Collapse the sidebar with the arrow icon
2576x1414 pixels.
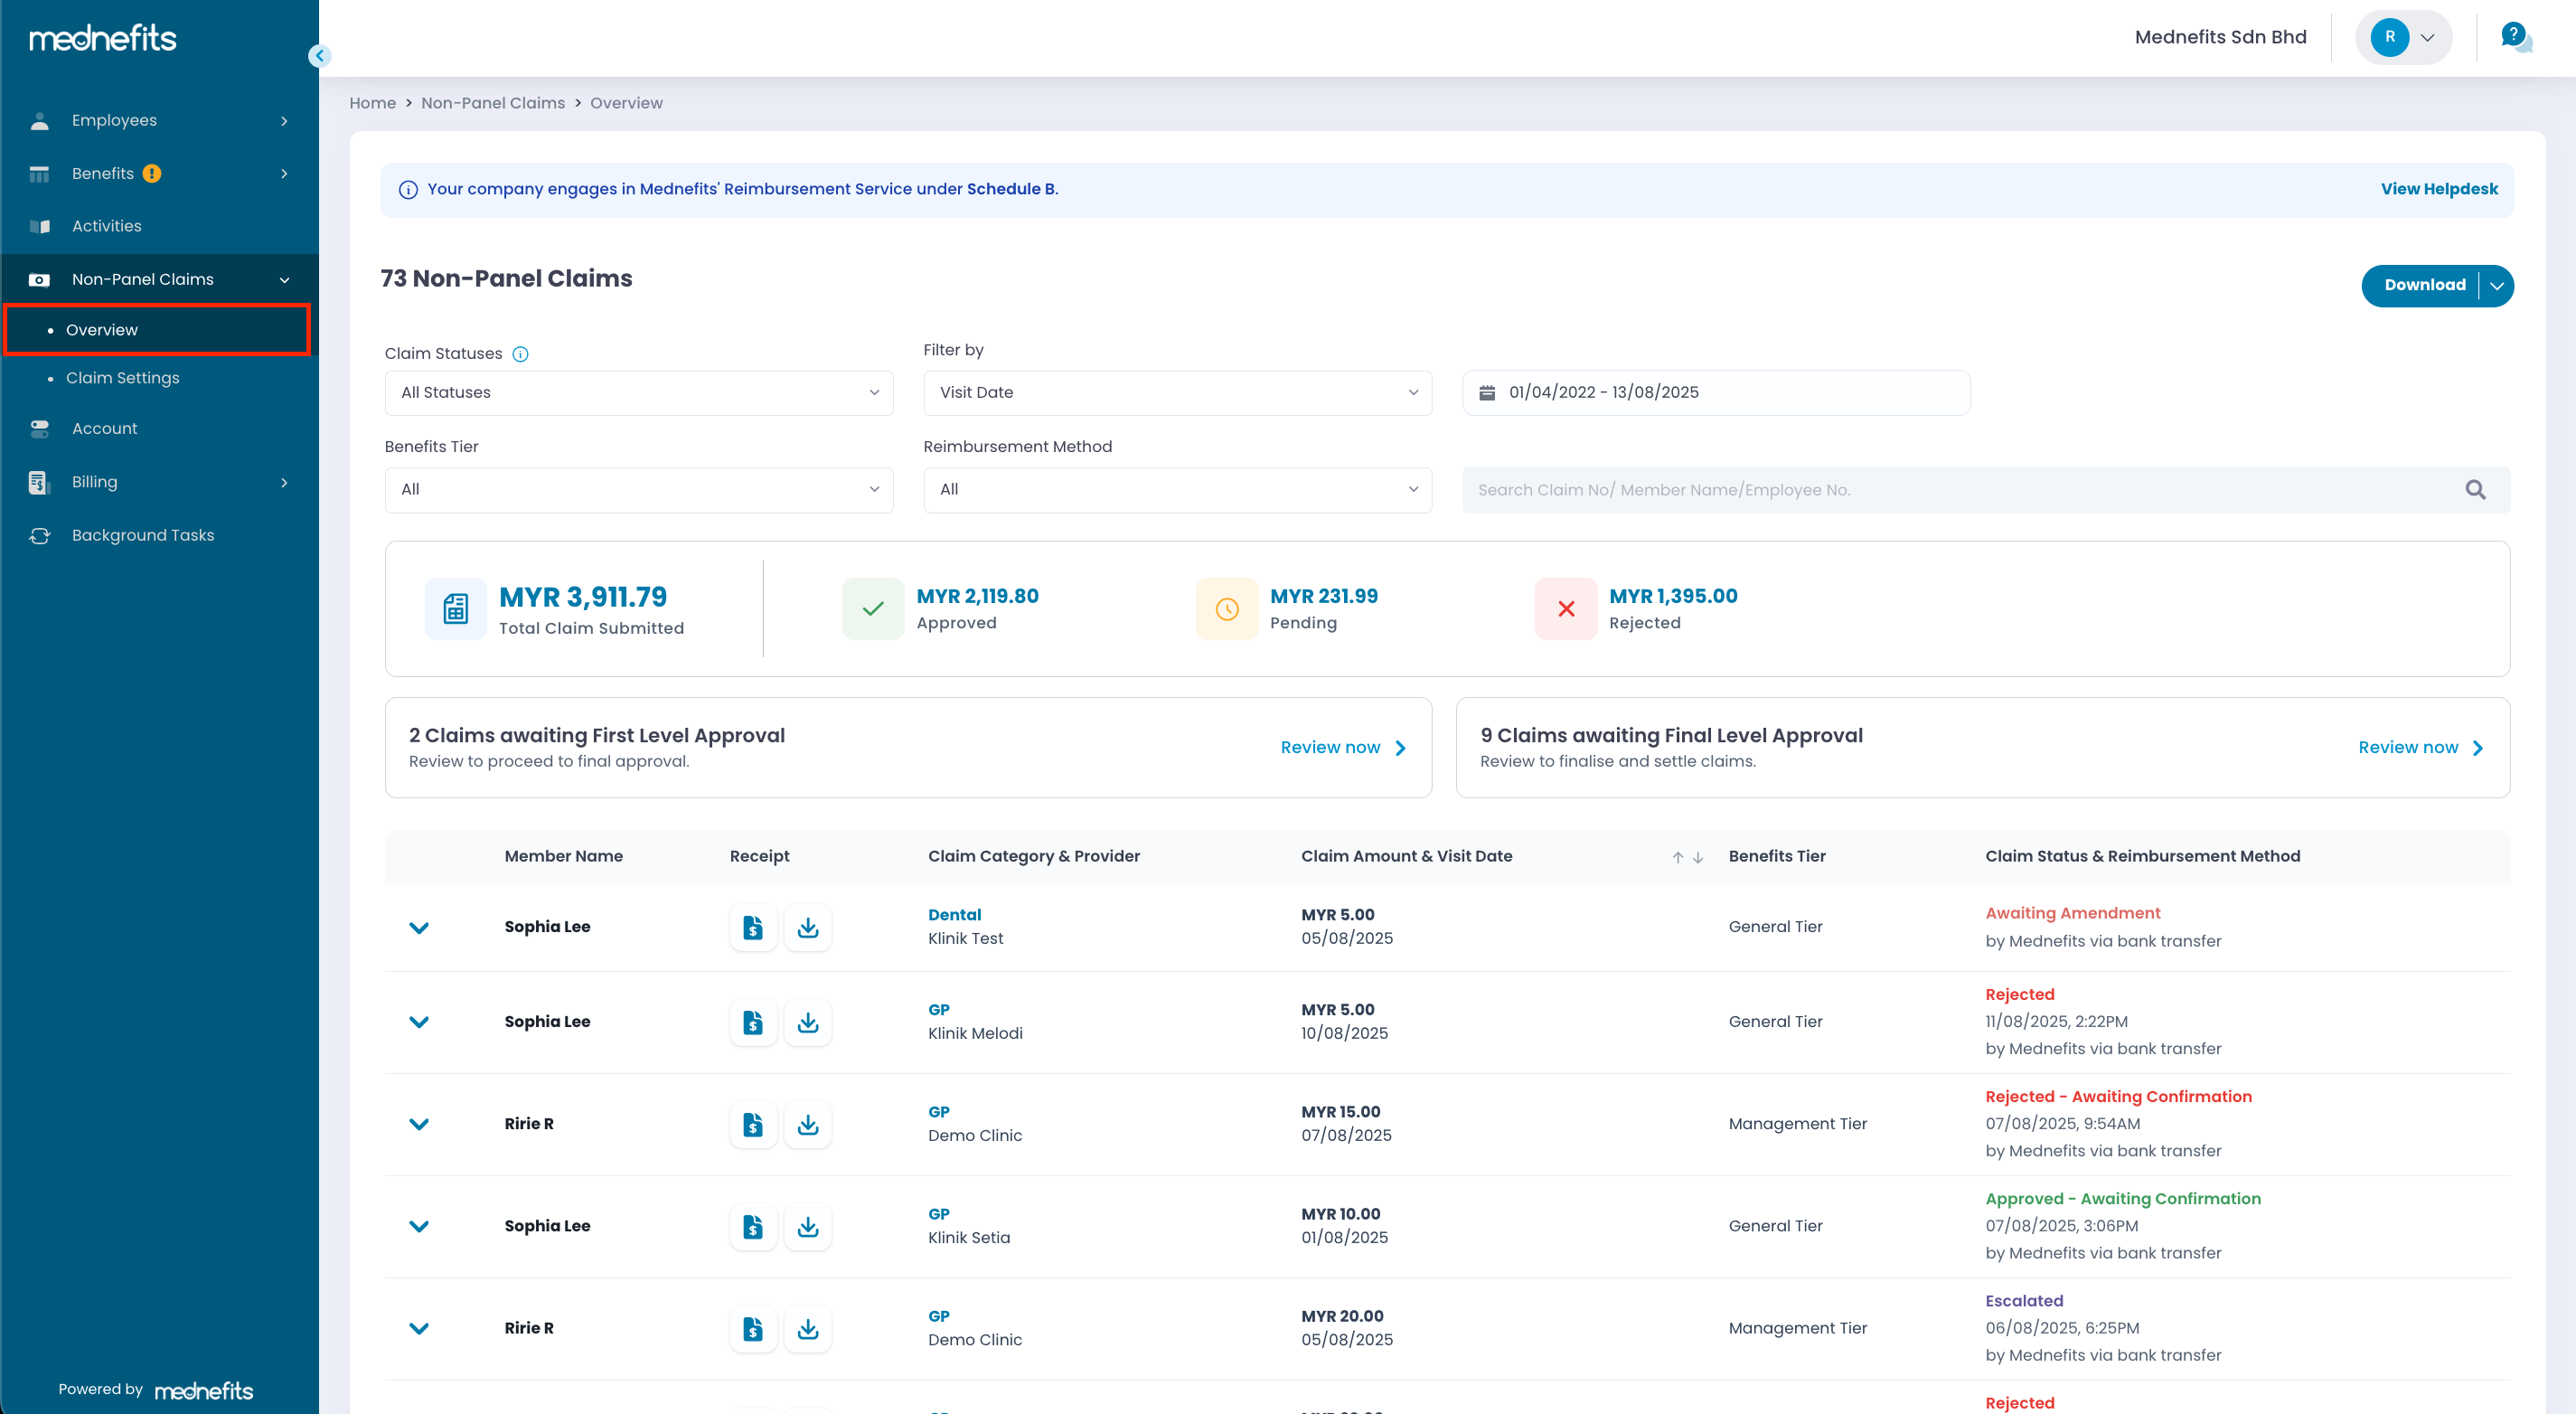coord(319,56)
